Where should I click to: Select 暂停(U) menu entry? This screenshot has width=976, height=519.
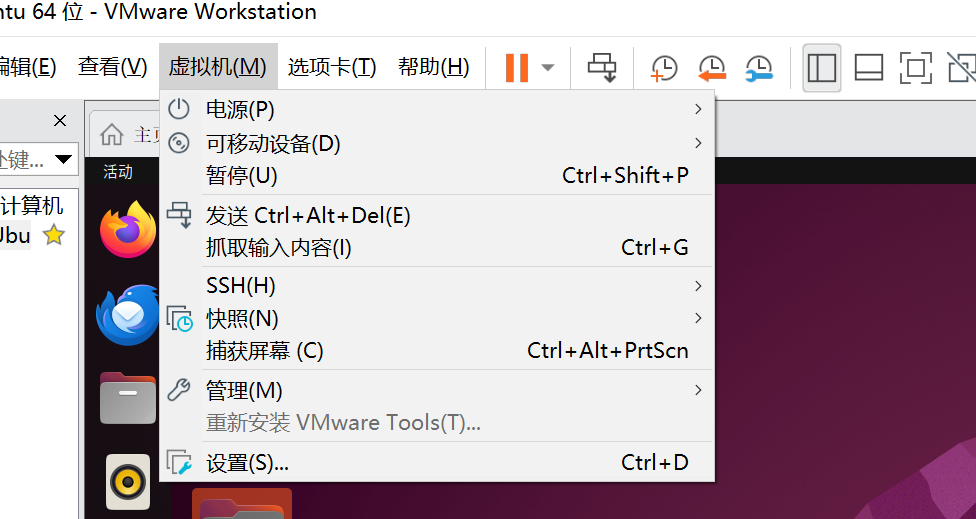437,175
